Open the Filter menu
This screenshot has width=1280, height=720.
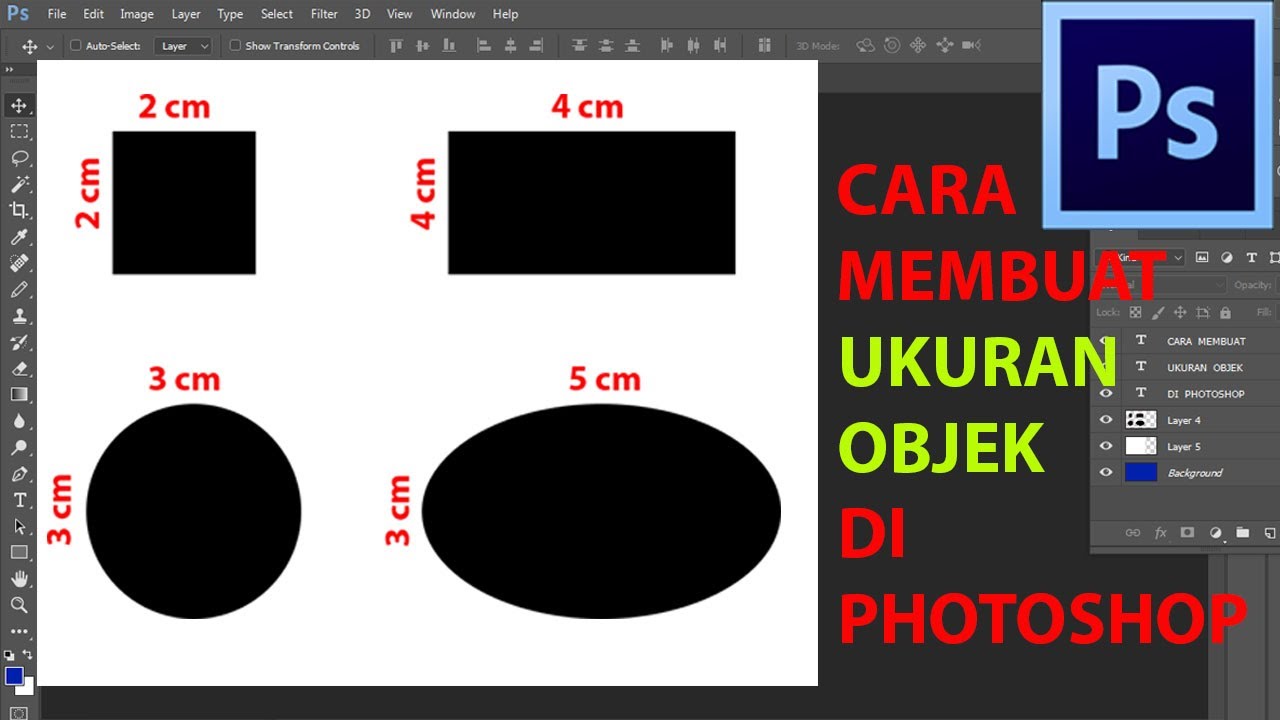(x=324, y=14)
